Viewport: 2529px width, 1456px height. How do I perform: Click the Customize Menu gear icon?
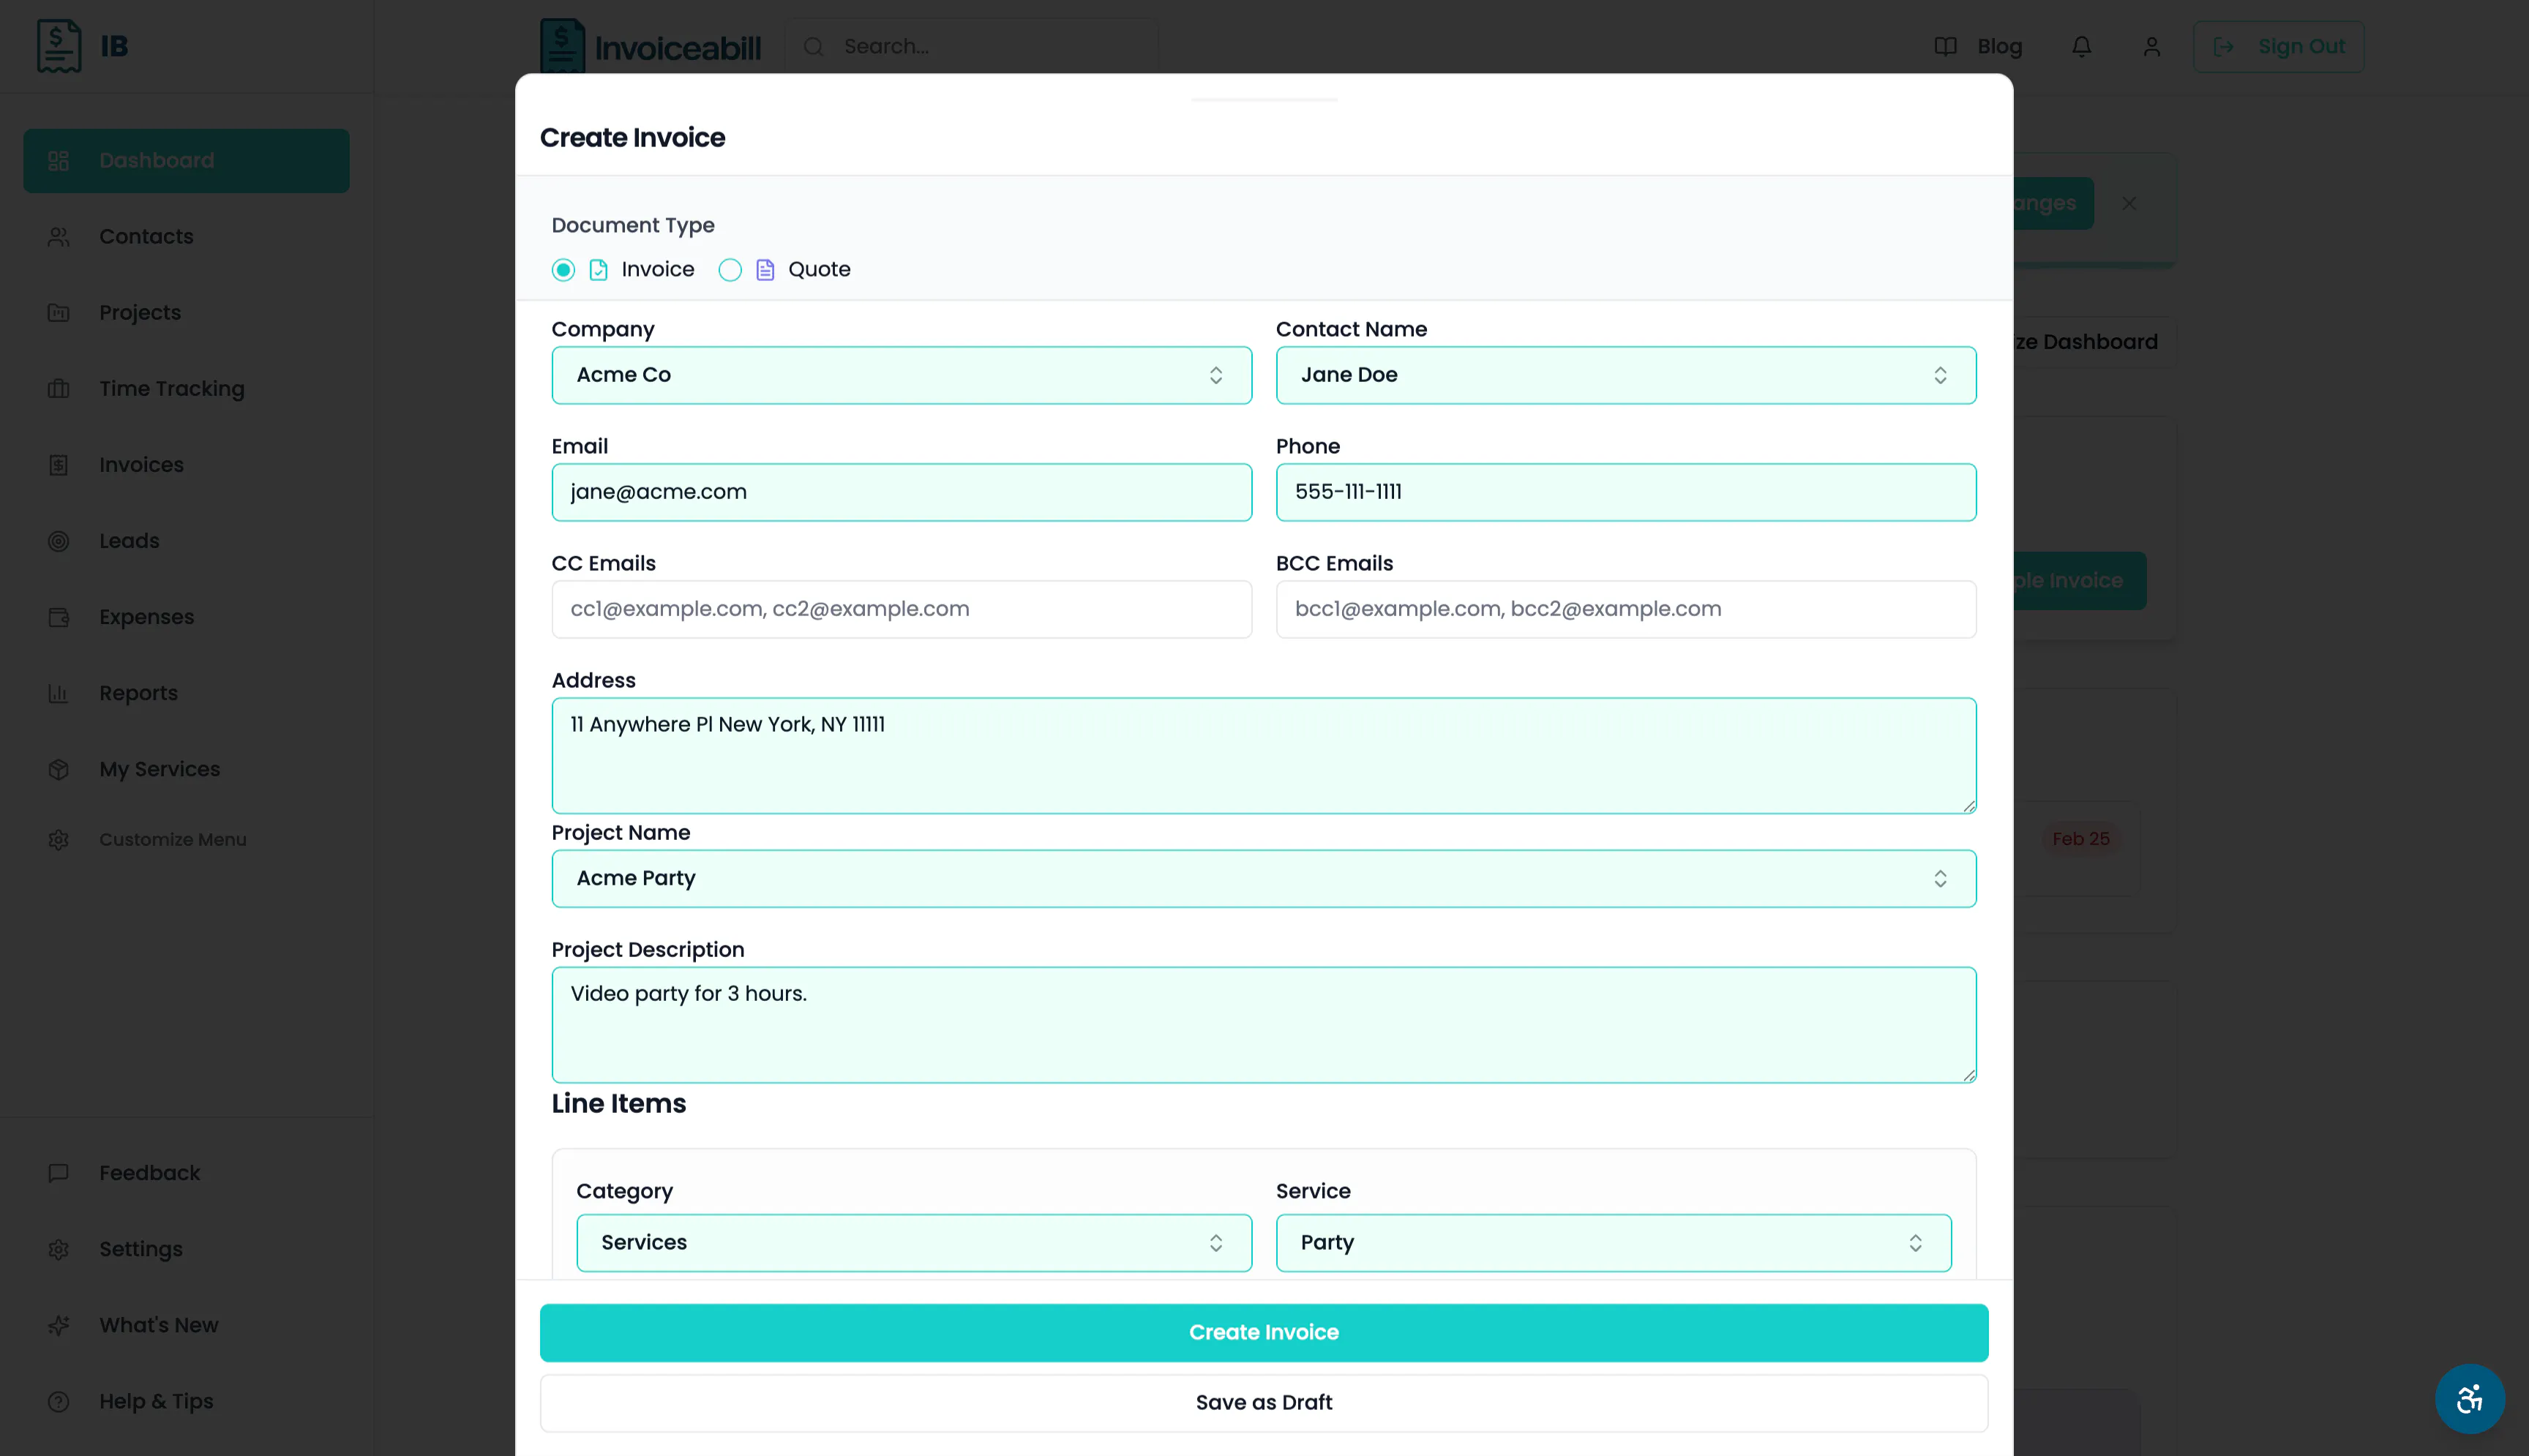(x=59, y=840)
